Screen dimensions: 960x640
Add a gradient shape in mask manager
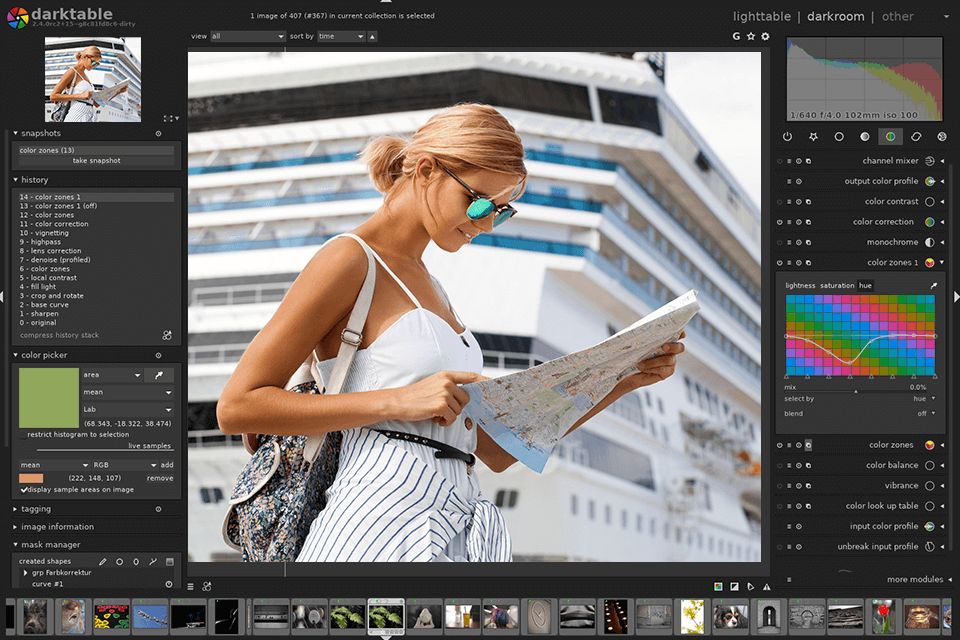[x=170, y=562]
